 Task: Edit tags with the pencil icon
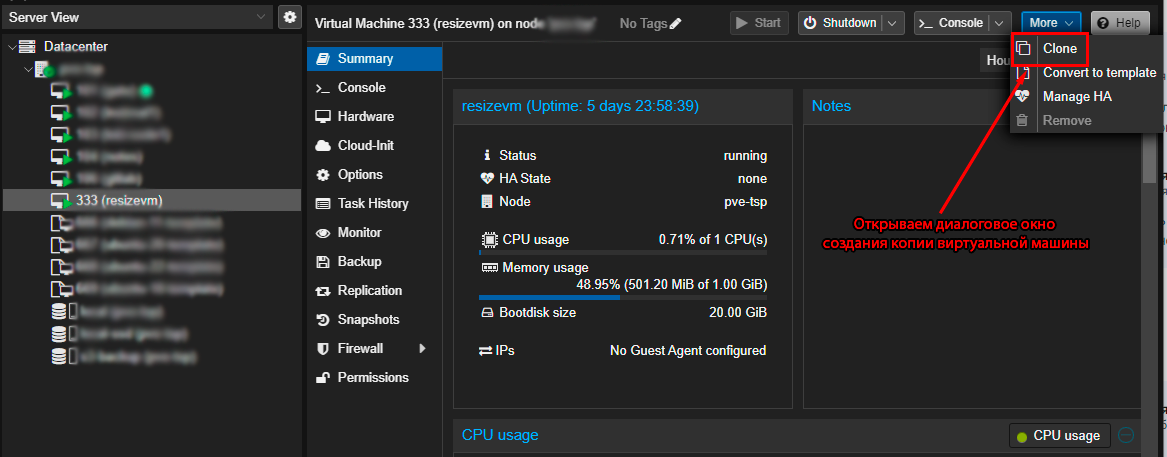click(x=675, y=24)
